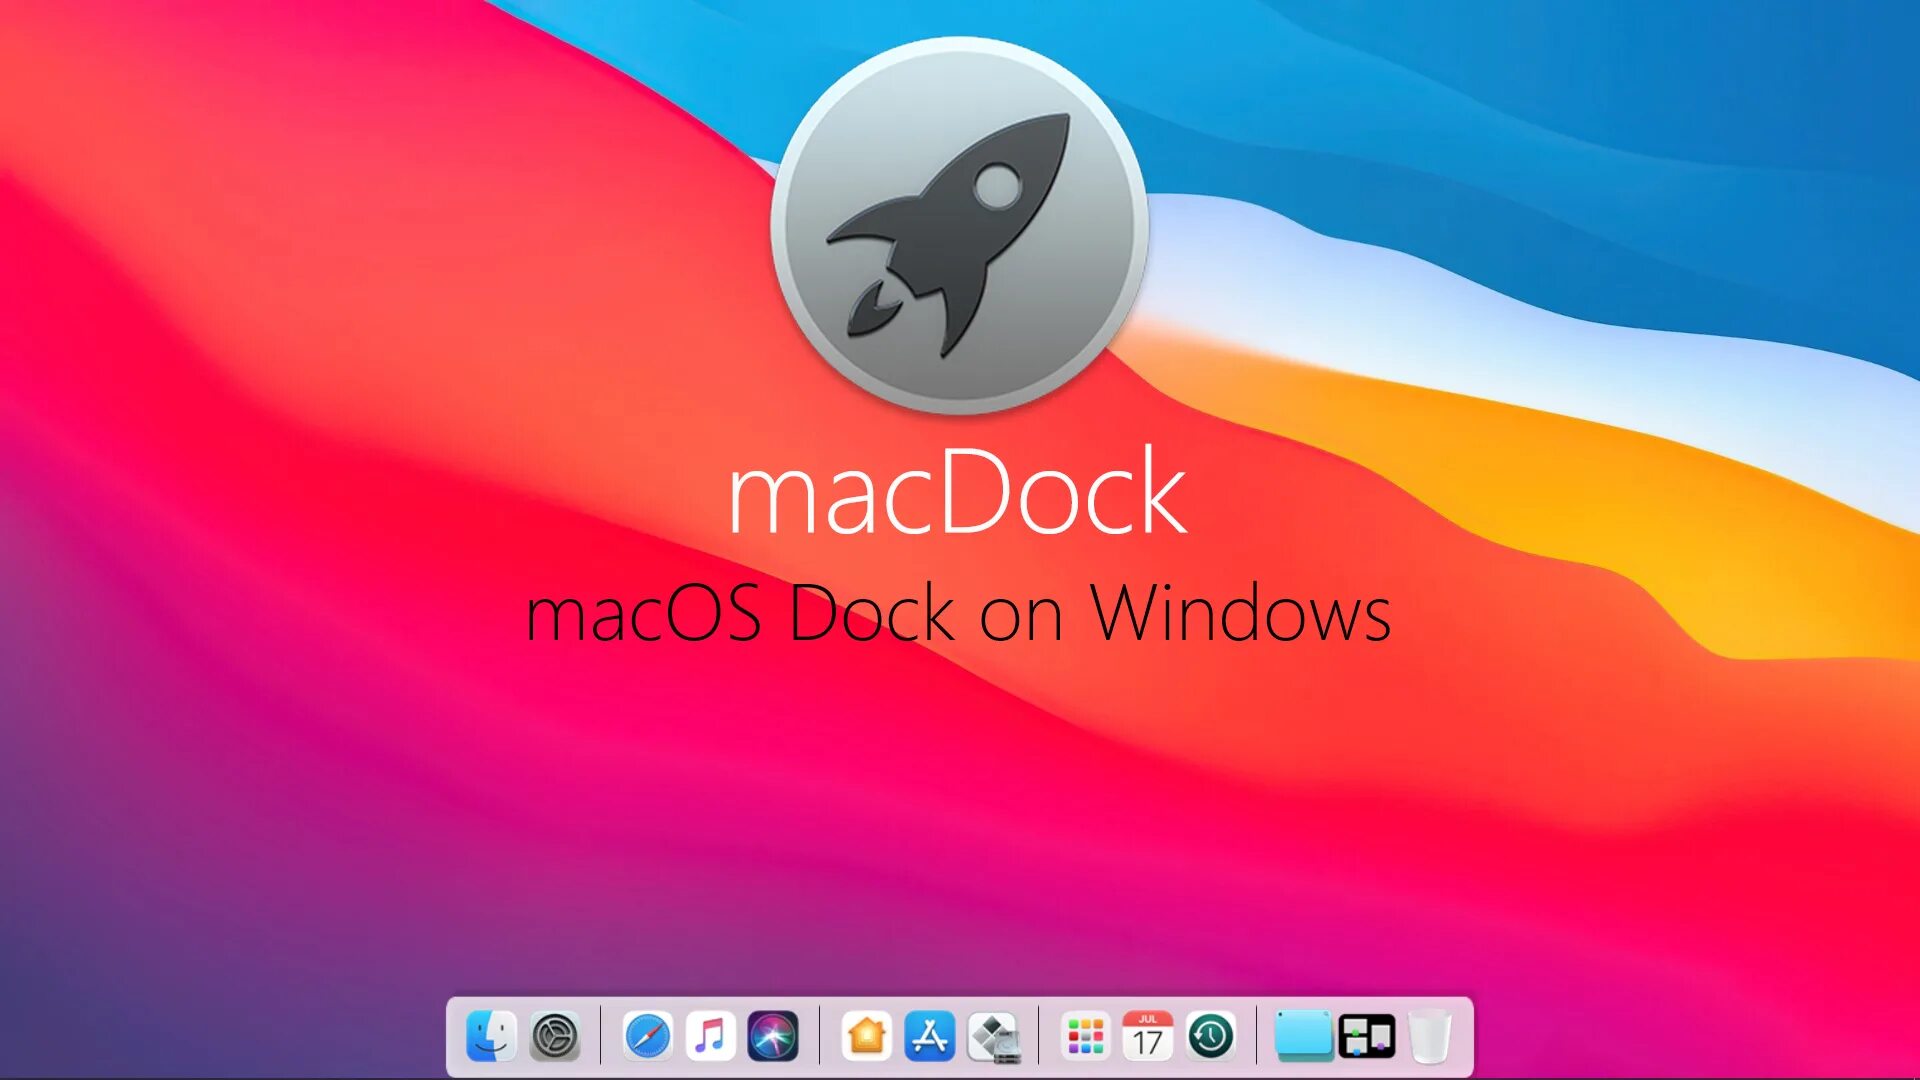Activate Siri from the dock
Screen dimensions: 1920x1080
[x=773, y=1036]
